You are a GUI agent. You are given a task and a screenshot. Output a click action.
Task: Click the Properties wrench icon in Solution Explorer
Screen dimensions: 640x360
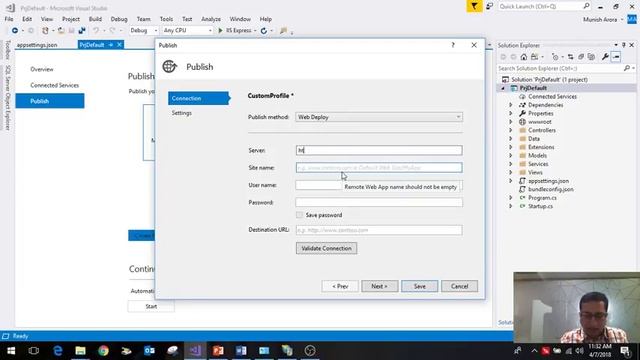(605, 57)
